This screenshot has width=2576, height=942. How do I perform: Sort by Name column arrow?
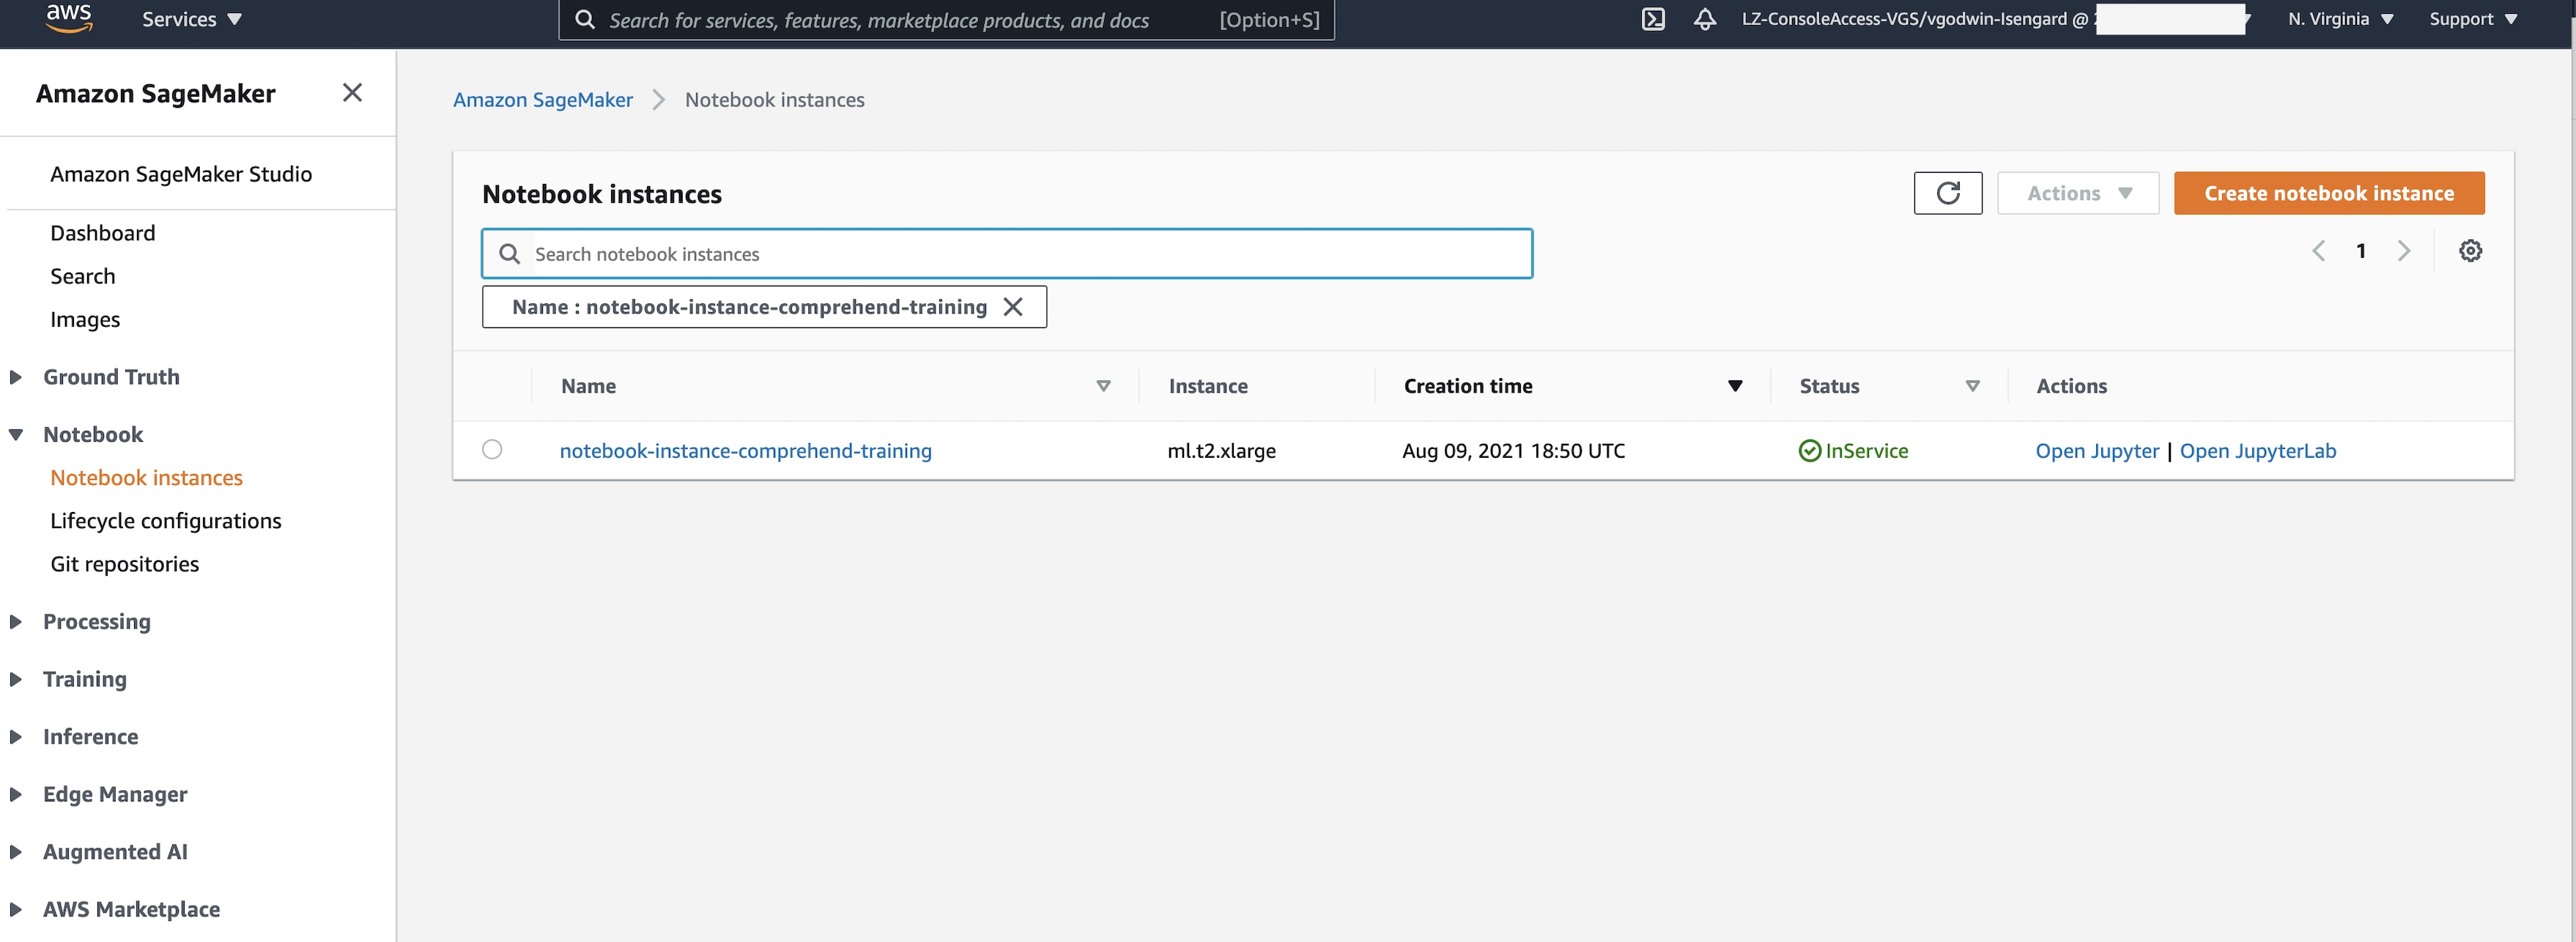[x=1103, y=386]
